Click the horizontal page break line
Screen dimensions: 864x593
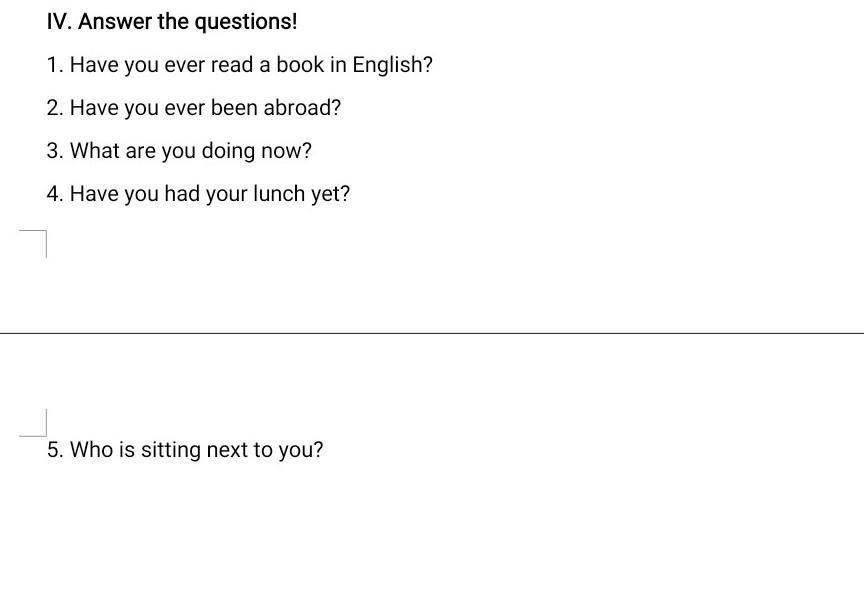(432, 333)
